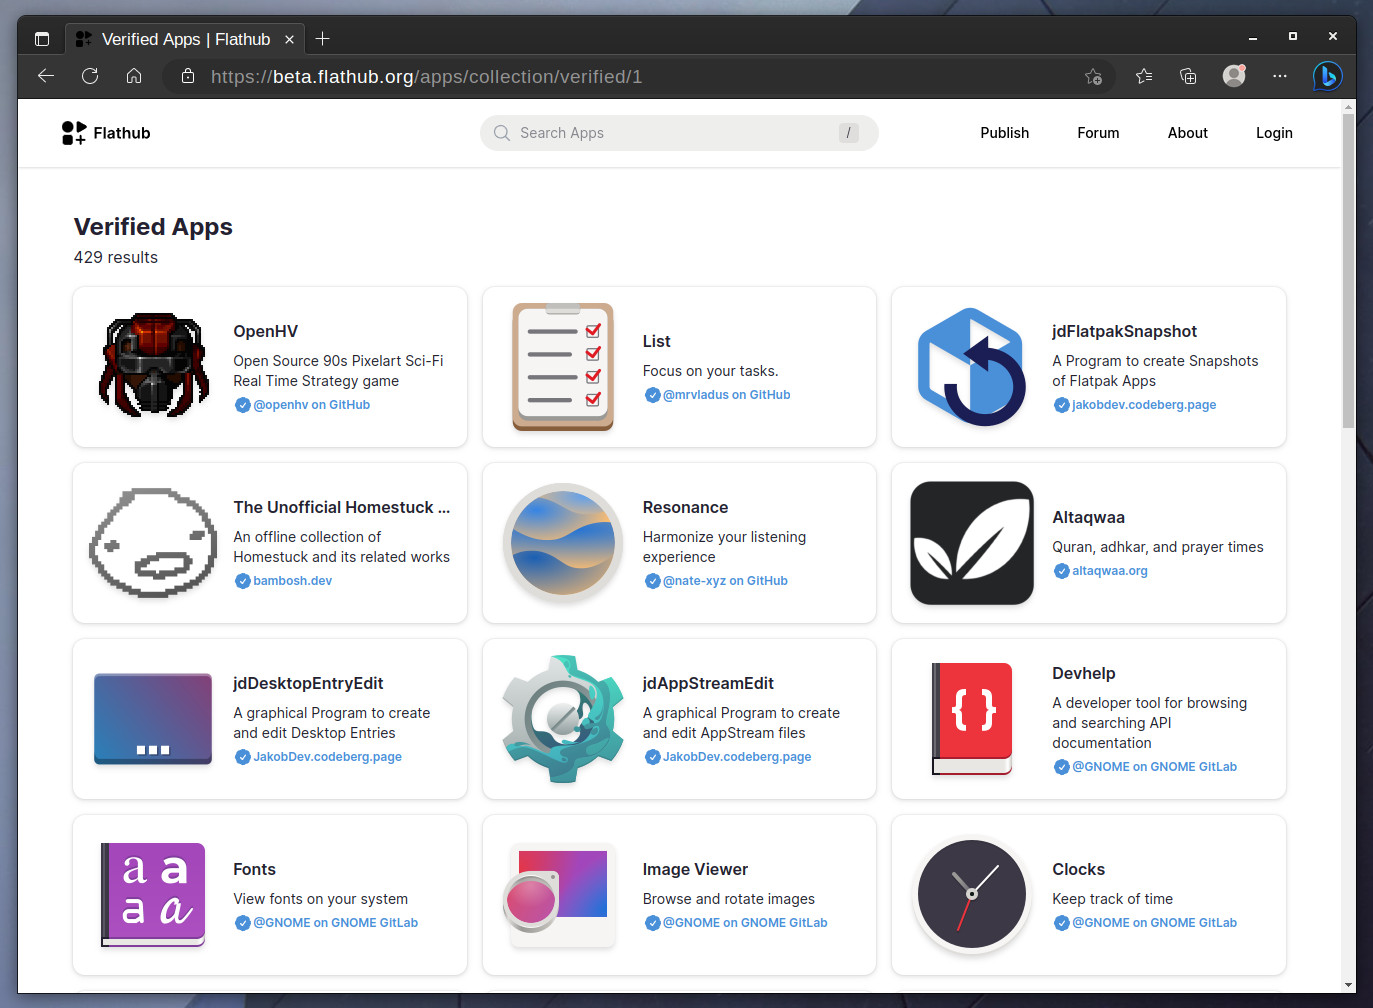The width and height of the screenshot is (1373, 1008).
Task: Add this page to favorites
Action: point(1093,76)
